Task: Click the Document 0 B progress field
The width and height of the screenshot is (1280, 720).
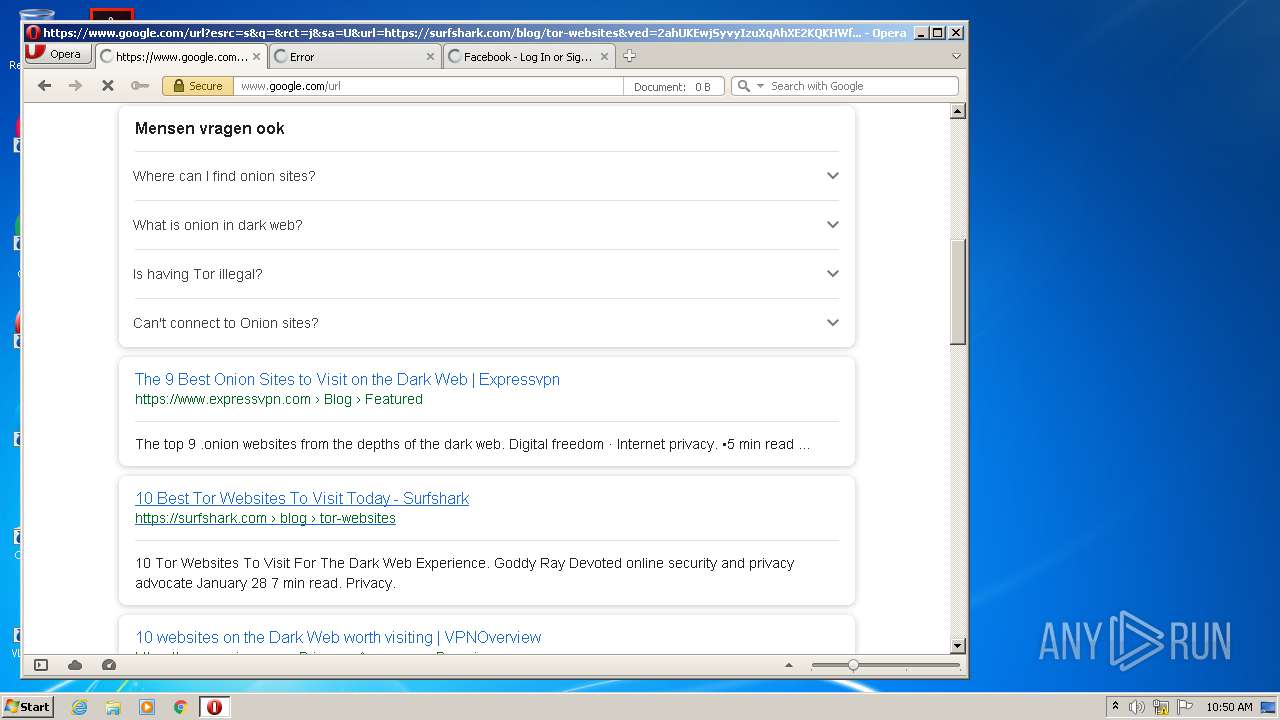Action: tap(674, 86)
